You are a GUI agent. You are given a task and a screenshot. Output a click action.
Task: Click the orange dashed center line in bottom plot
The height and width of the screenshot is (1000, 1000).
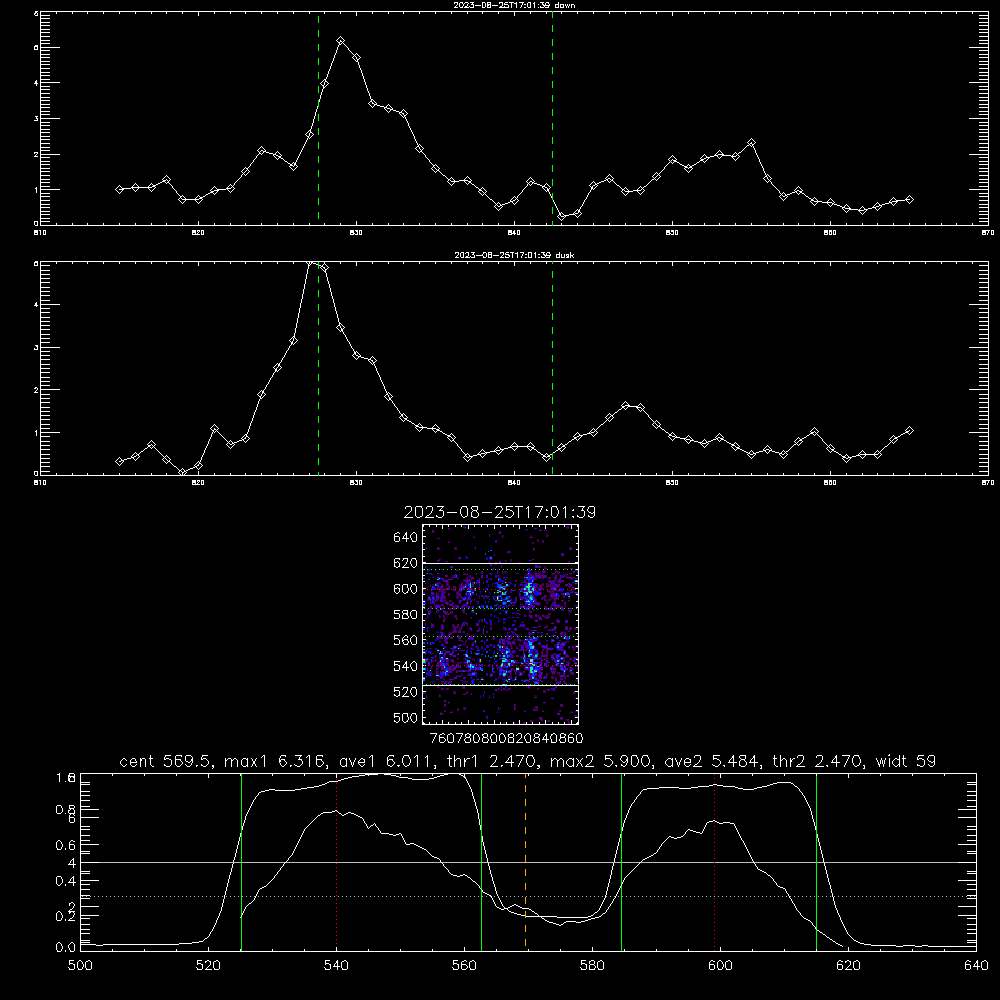pos(526,861)
